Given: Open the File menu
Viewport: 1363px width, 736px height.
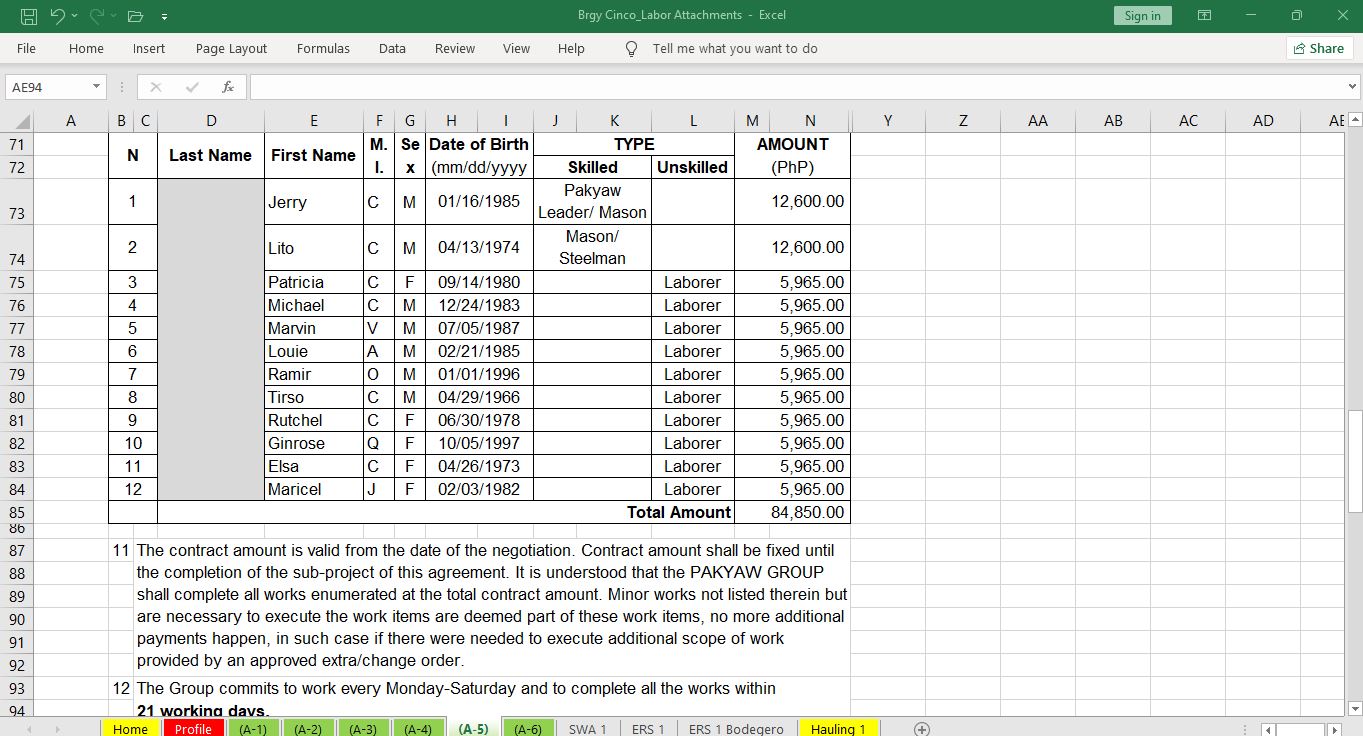Looking at the screenshot, I should (x=27, y=48).
